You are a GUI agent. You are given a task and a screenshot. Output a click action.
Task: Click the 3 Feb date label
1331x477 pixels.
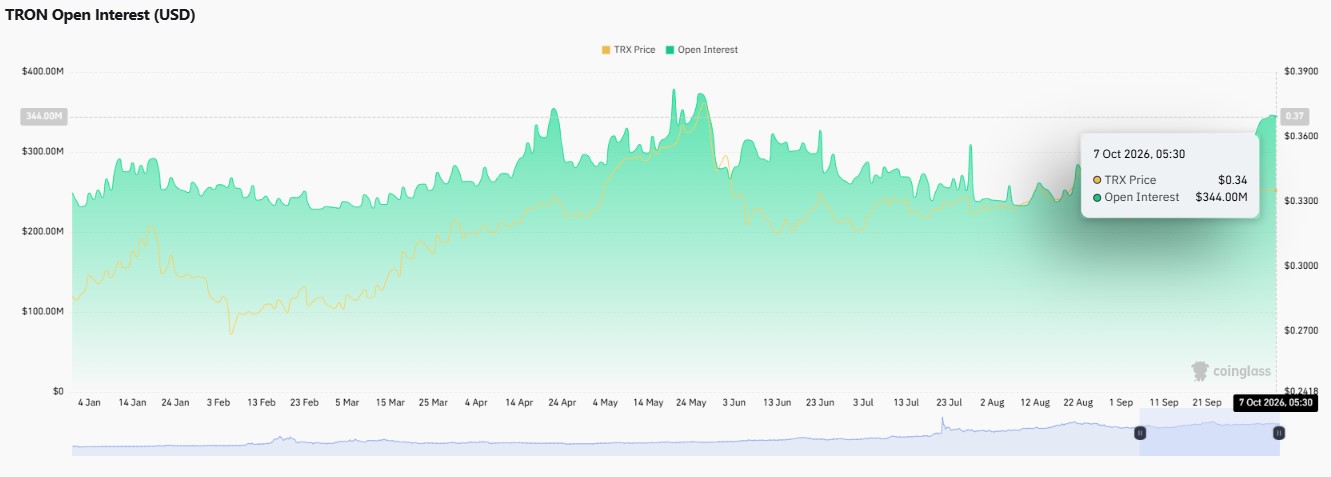point(218,402)
